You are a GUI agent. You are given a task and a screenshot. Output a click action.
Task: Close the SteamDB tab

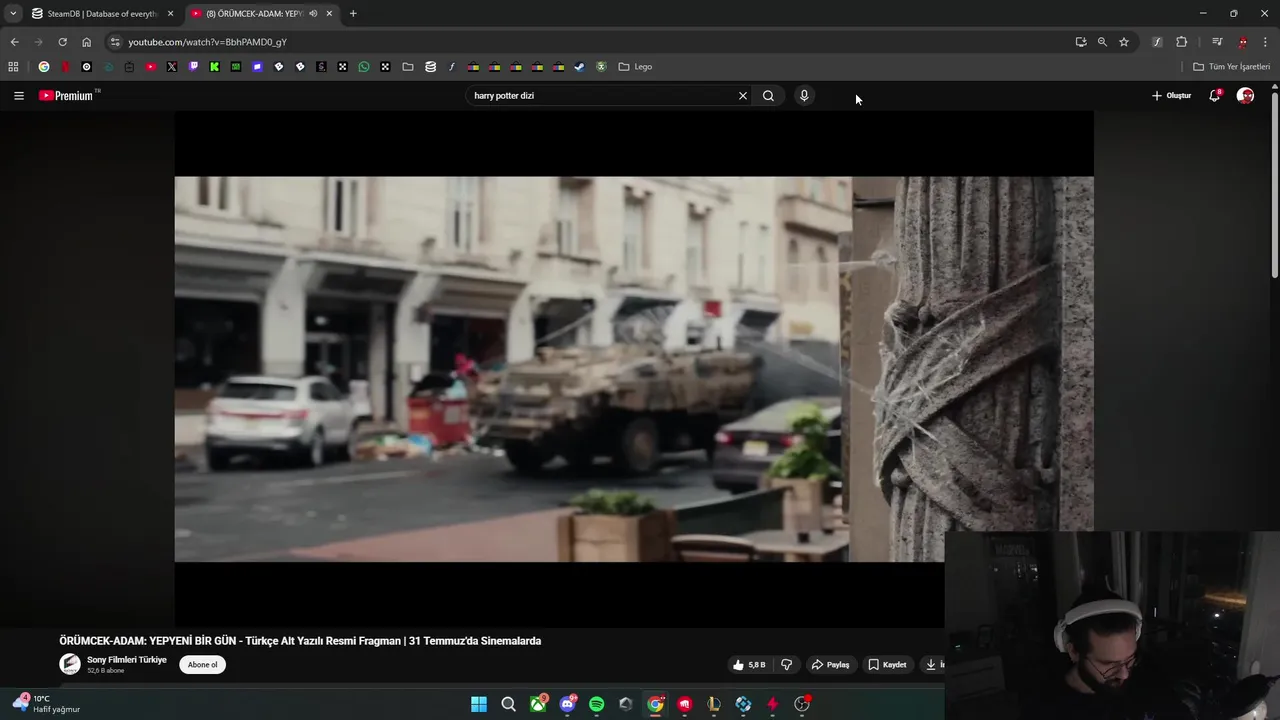[171, 14]
